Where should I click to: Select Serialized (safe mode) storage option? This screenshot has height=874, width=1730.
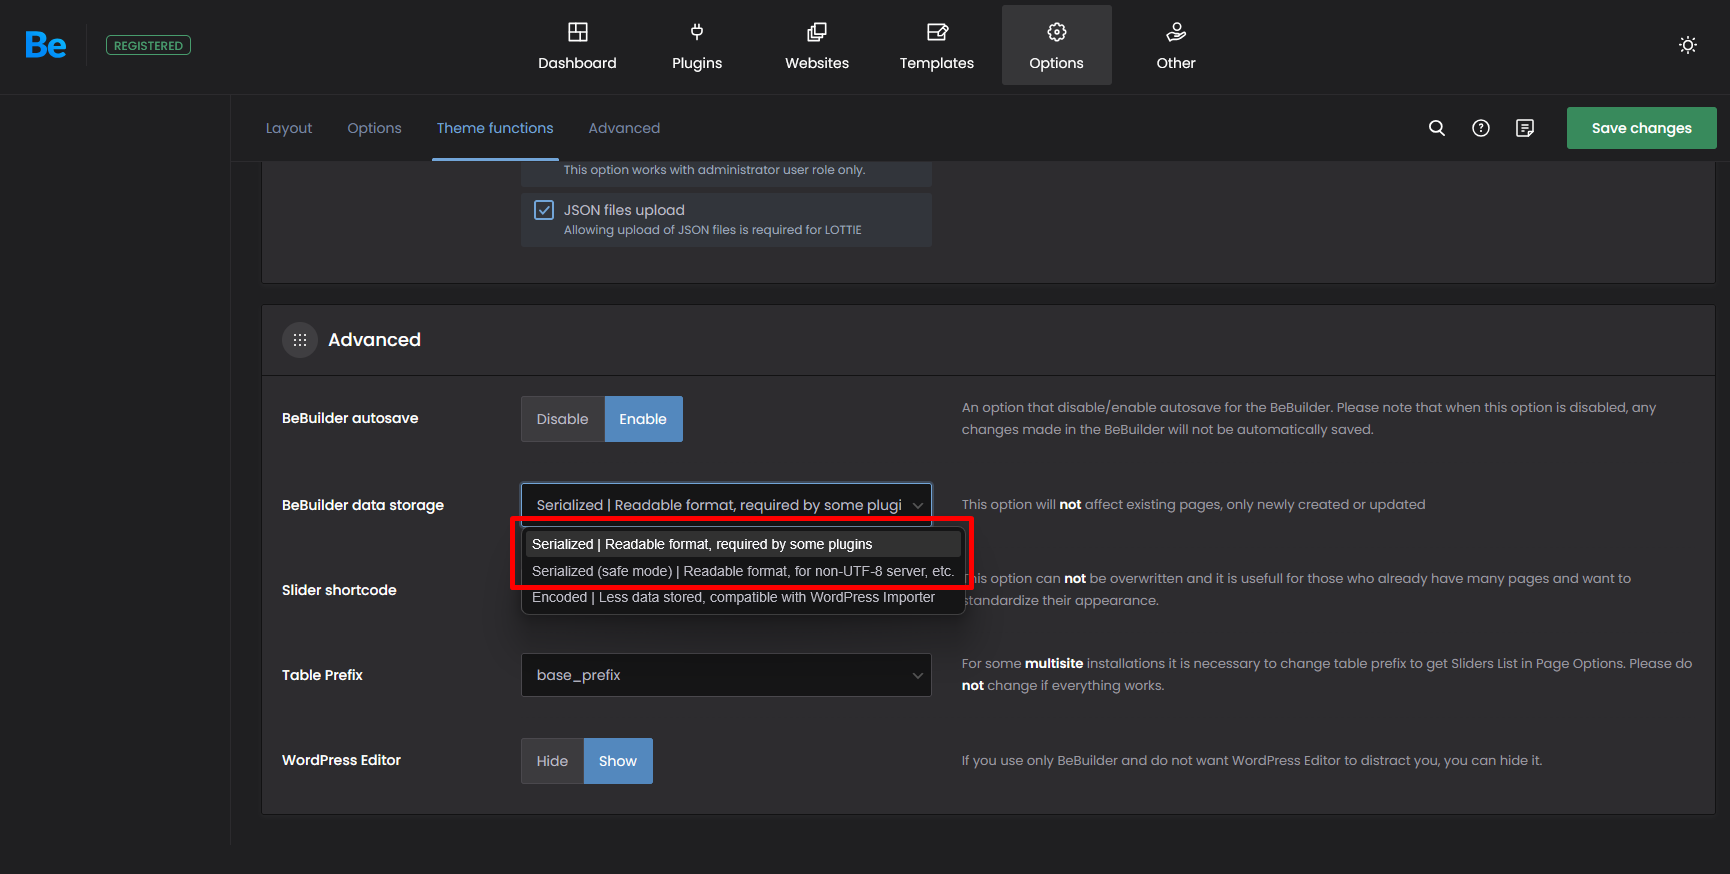(x=742, y=571)
